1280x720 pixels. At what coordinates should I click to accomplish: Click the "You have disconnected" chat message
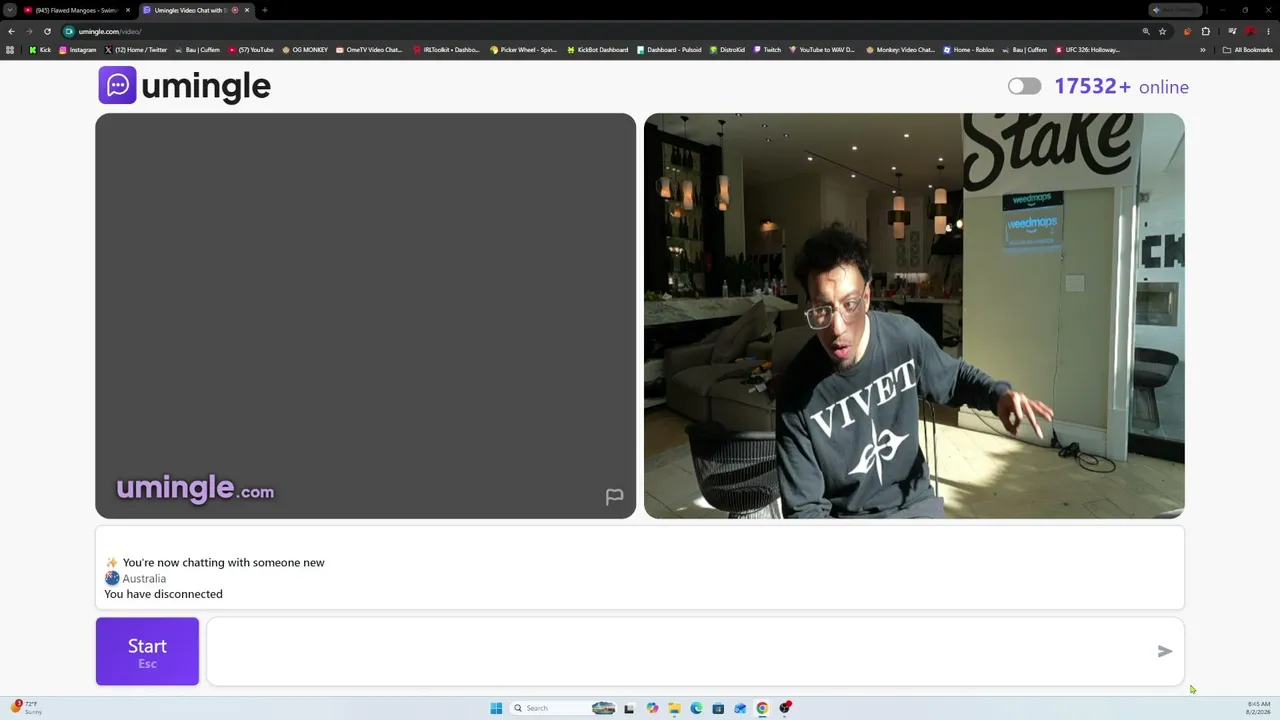[x=163, y=594]
